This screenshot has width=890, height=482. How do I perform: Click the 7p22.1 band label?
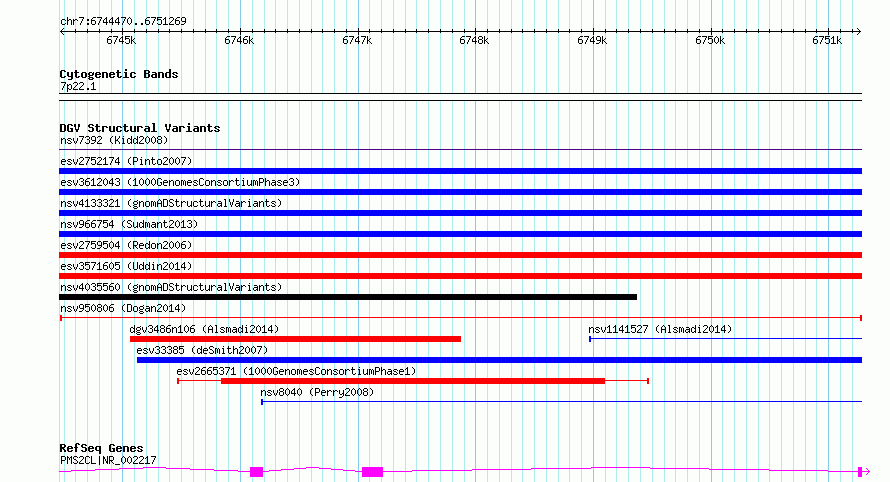(x=78, y=86)
